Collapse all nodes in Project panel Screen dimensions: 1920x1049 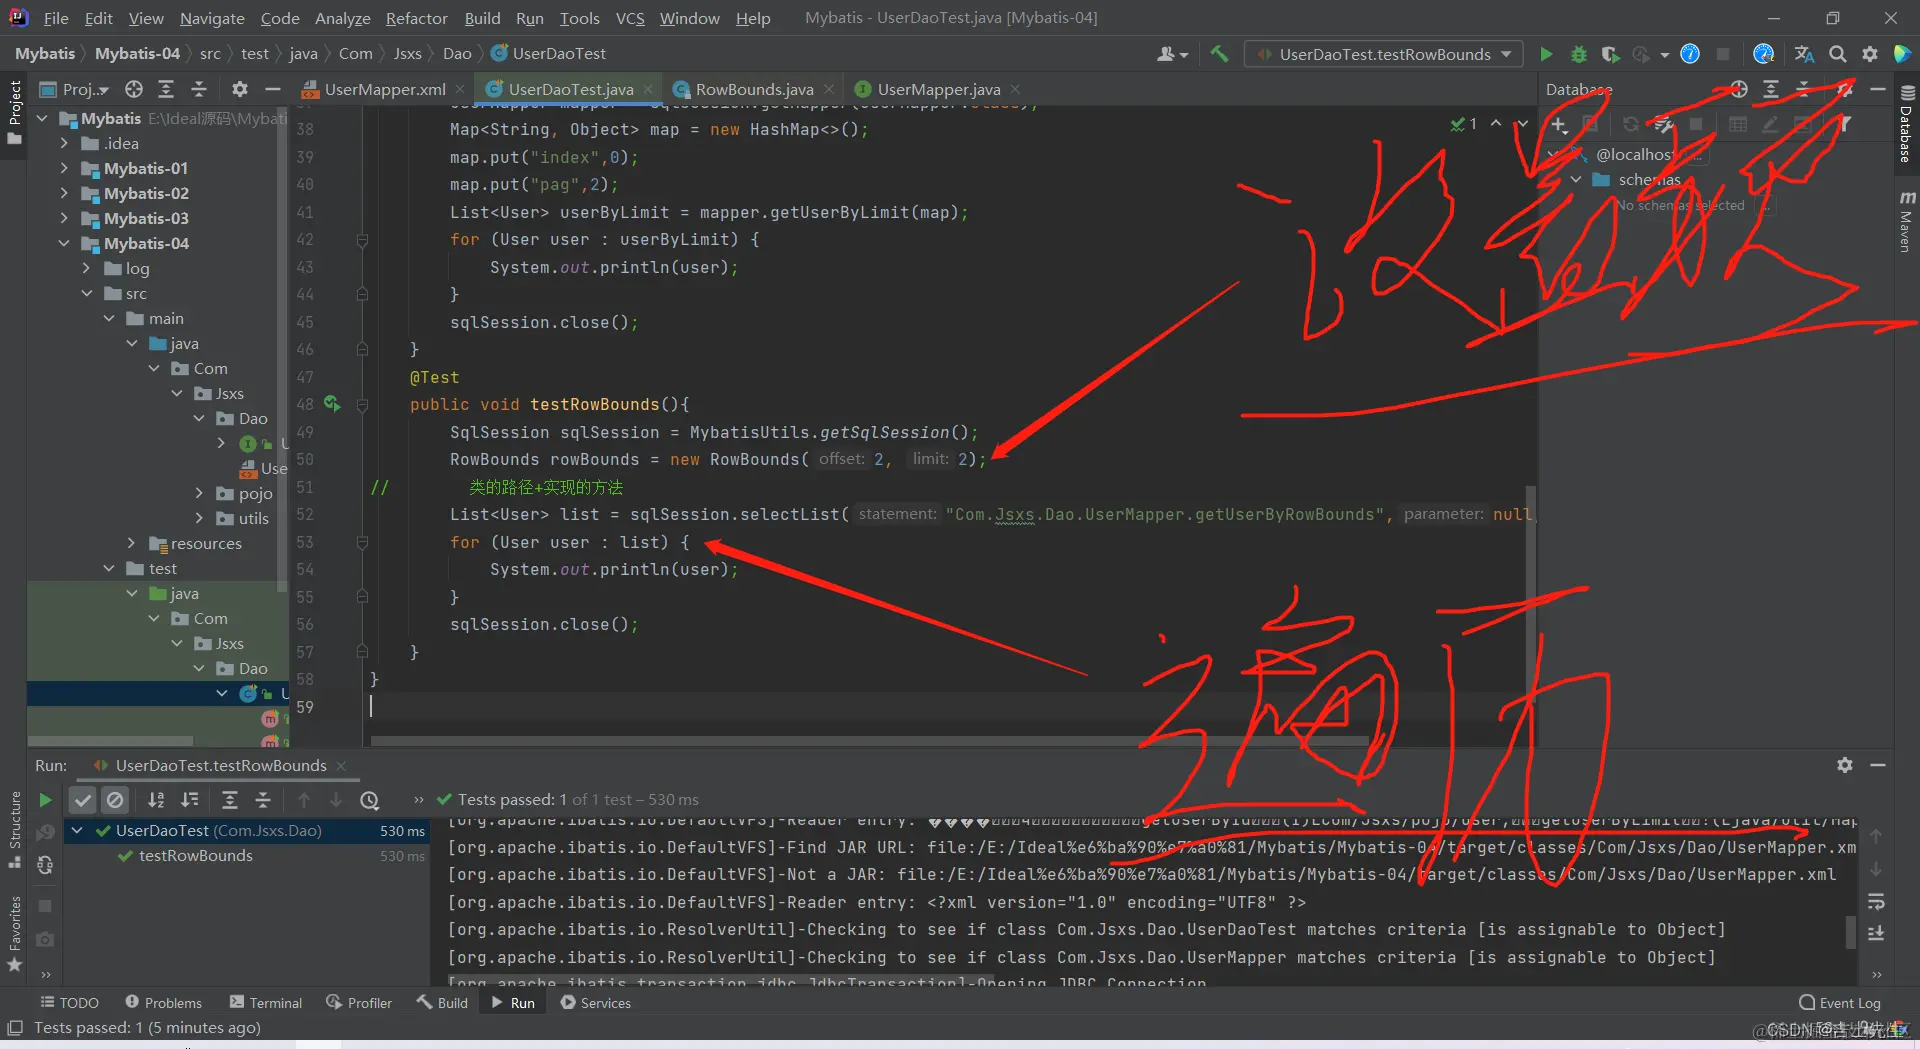[x=199, y=89]
